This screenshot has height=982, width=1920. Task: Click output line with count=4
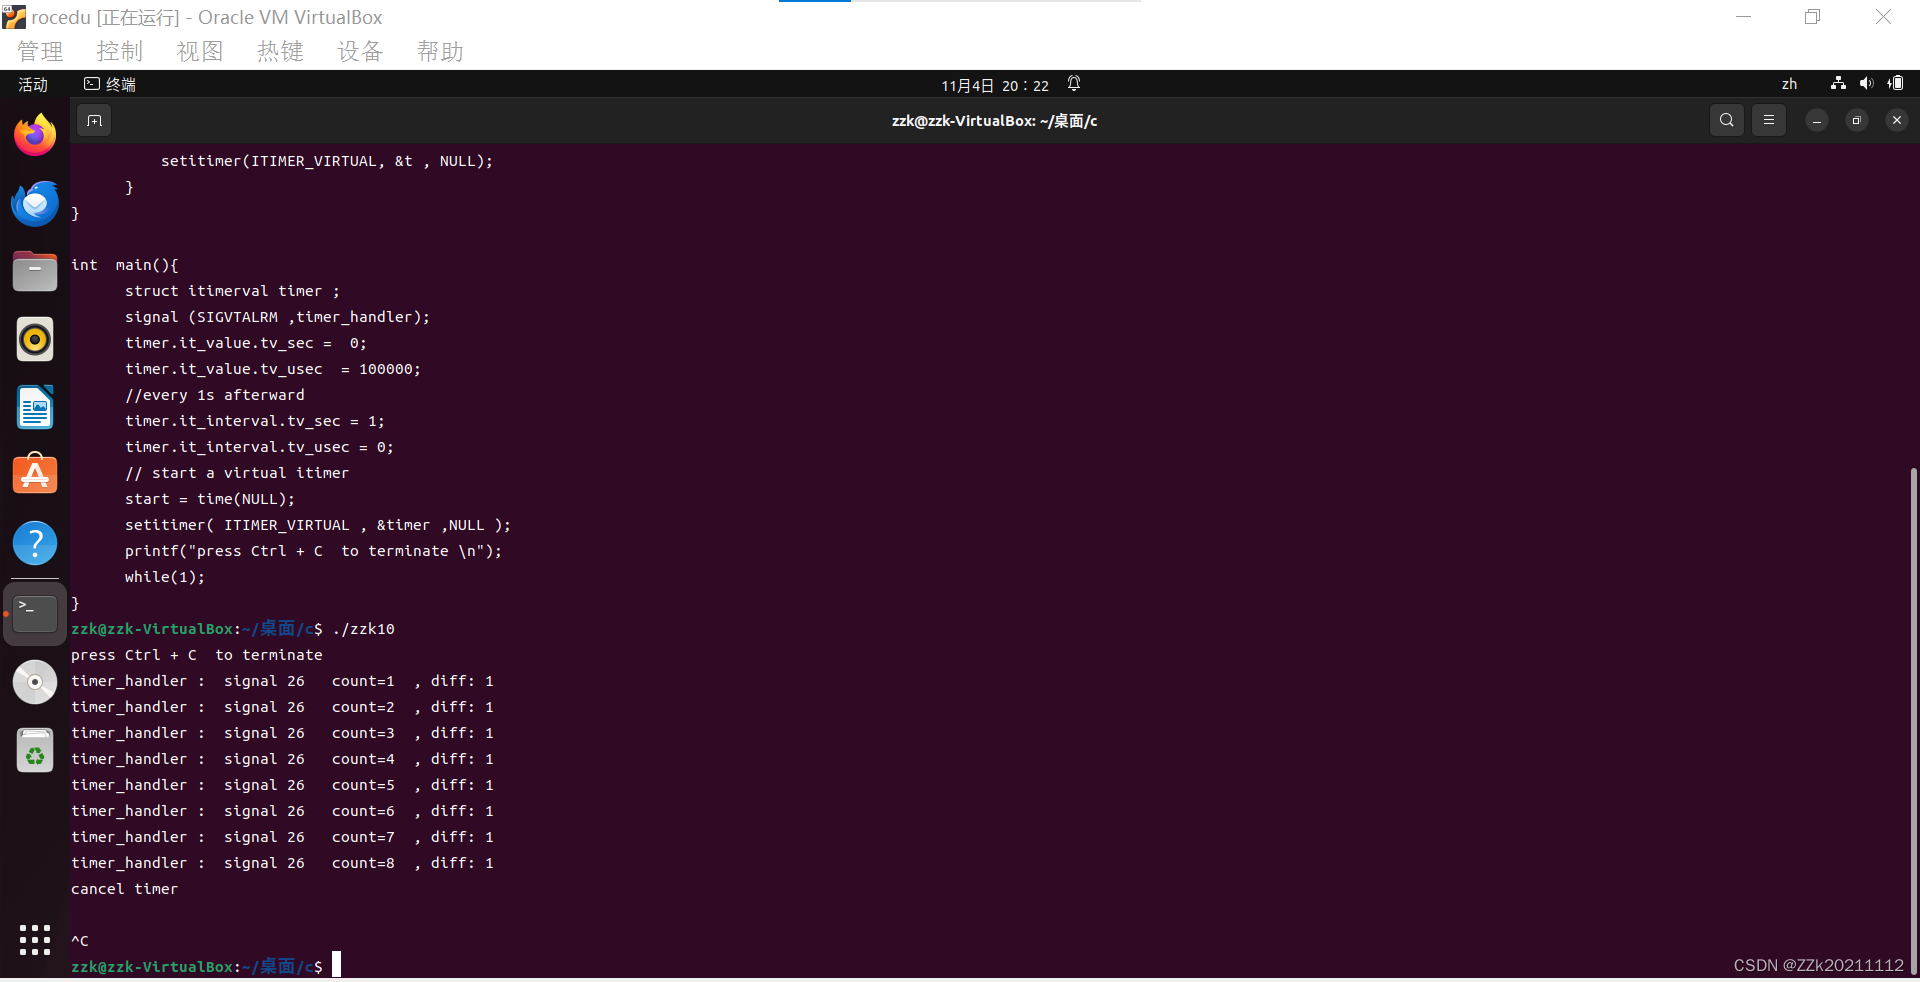click(282, 759)
